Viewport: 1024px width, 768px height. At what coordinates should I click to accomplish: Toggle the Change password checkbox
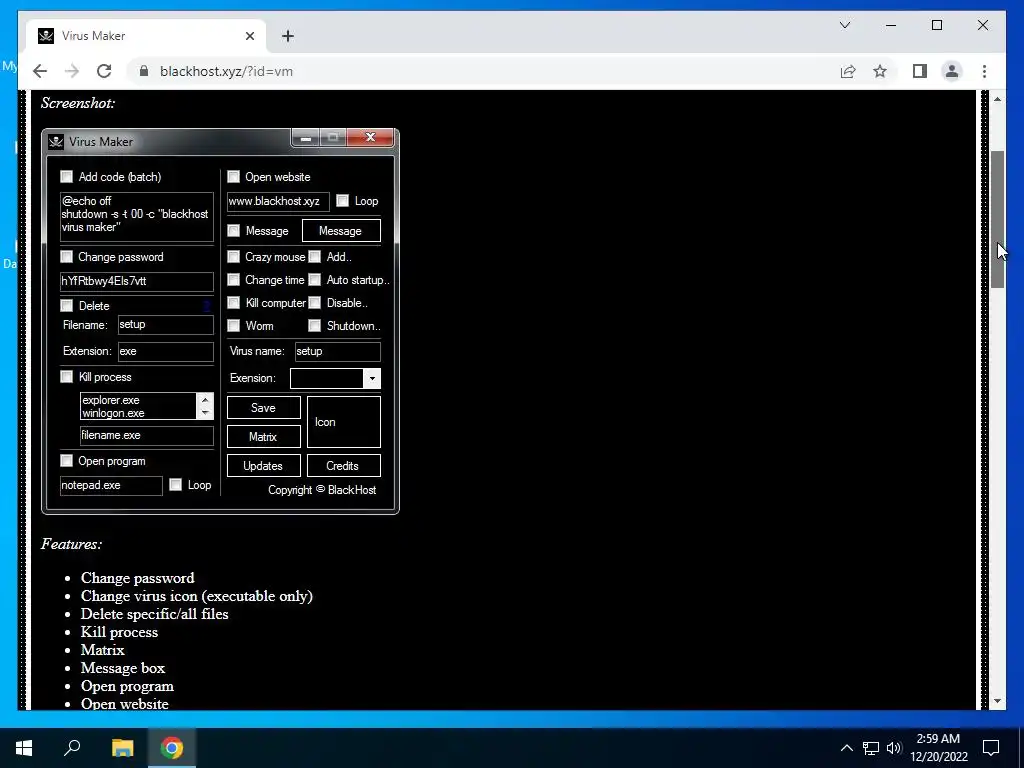coord(67,257)
